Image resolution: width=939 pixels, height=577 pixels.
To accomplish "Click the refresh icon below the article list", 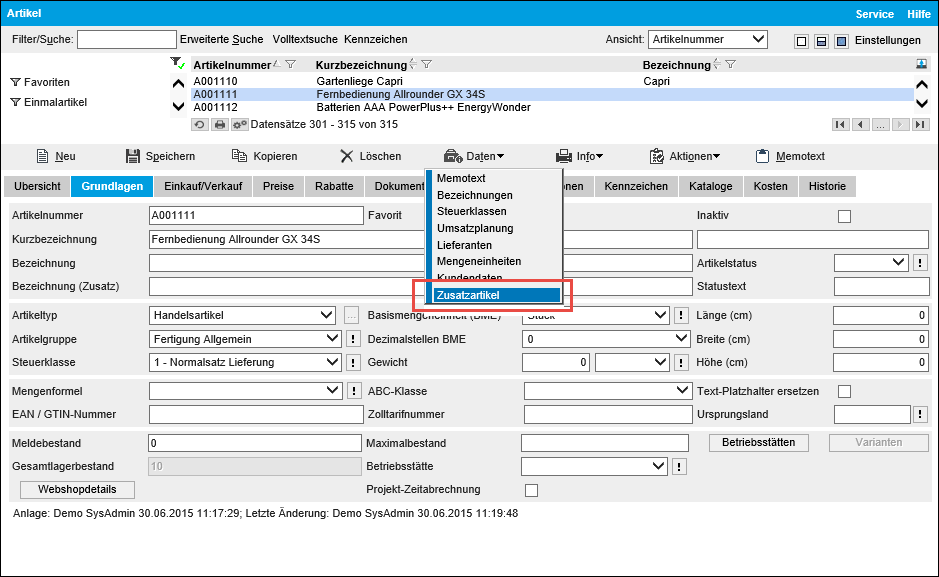I will (x=199, y=124).
